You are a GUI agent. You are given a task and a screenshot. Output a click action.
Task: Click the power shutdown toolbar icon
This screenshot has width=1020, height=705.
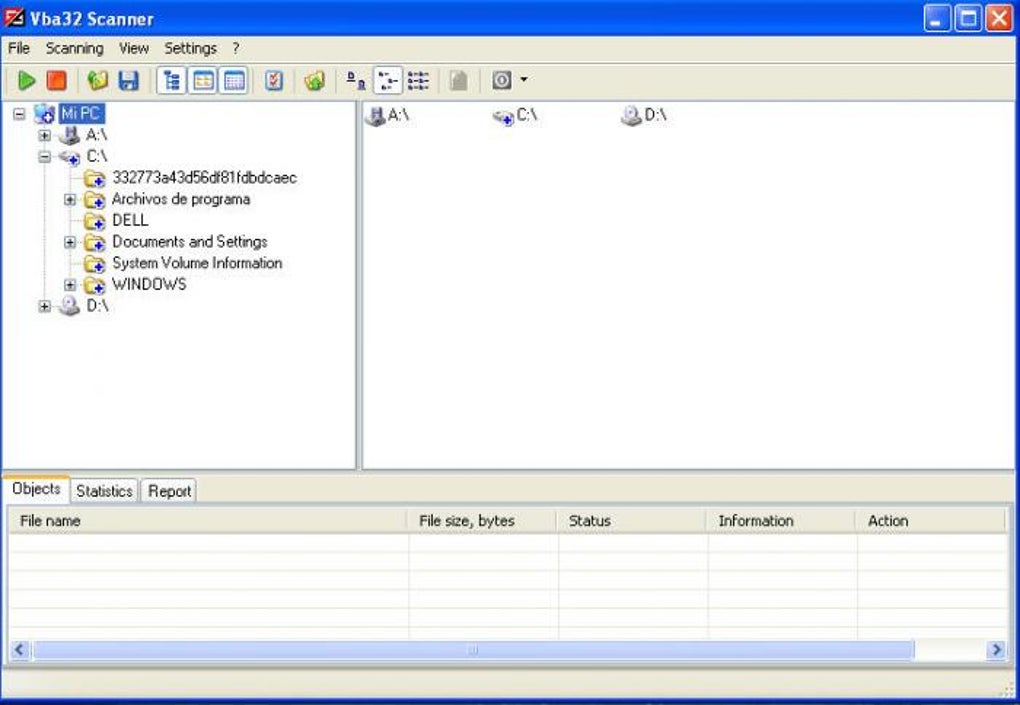click(502, 81)
